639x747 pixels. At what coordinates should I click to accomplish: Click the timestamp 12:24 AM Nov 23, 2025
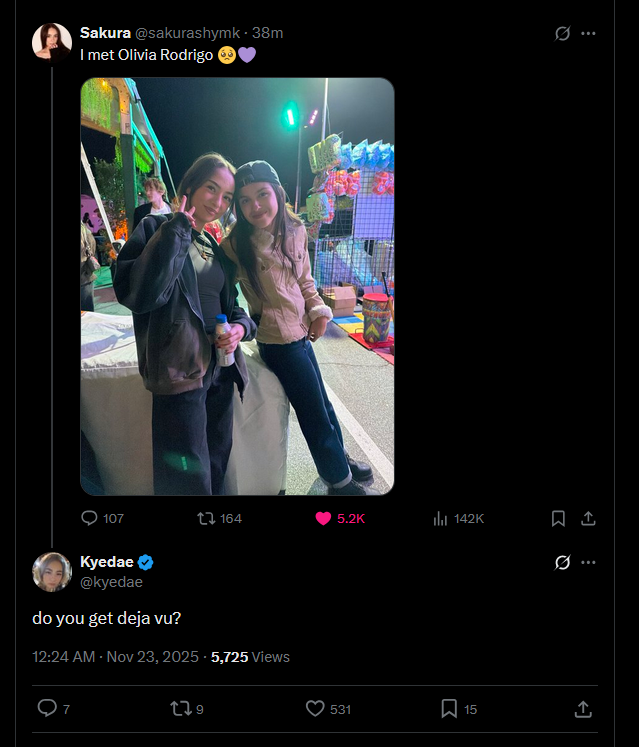click(x=114, y=657)
